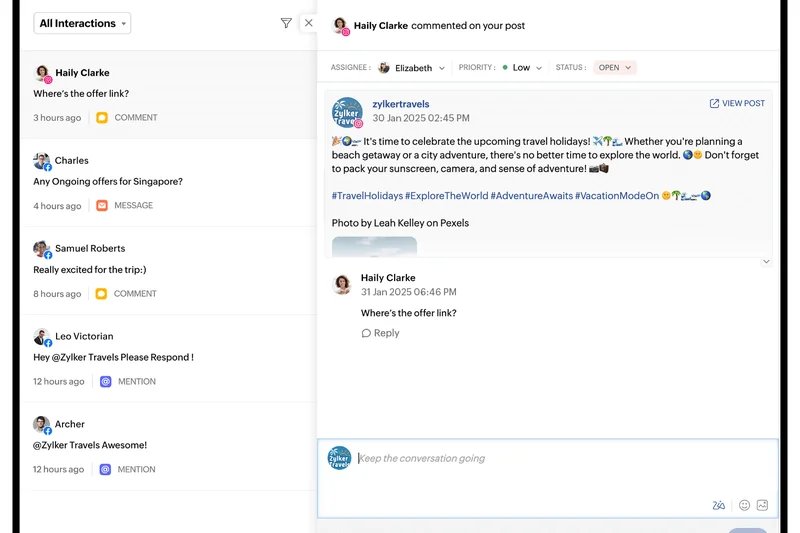Click the 31 Jan 2025 06:46 PM timestamp

click(x=409, y=292)
